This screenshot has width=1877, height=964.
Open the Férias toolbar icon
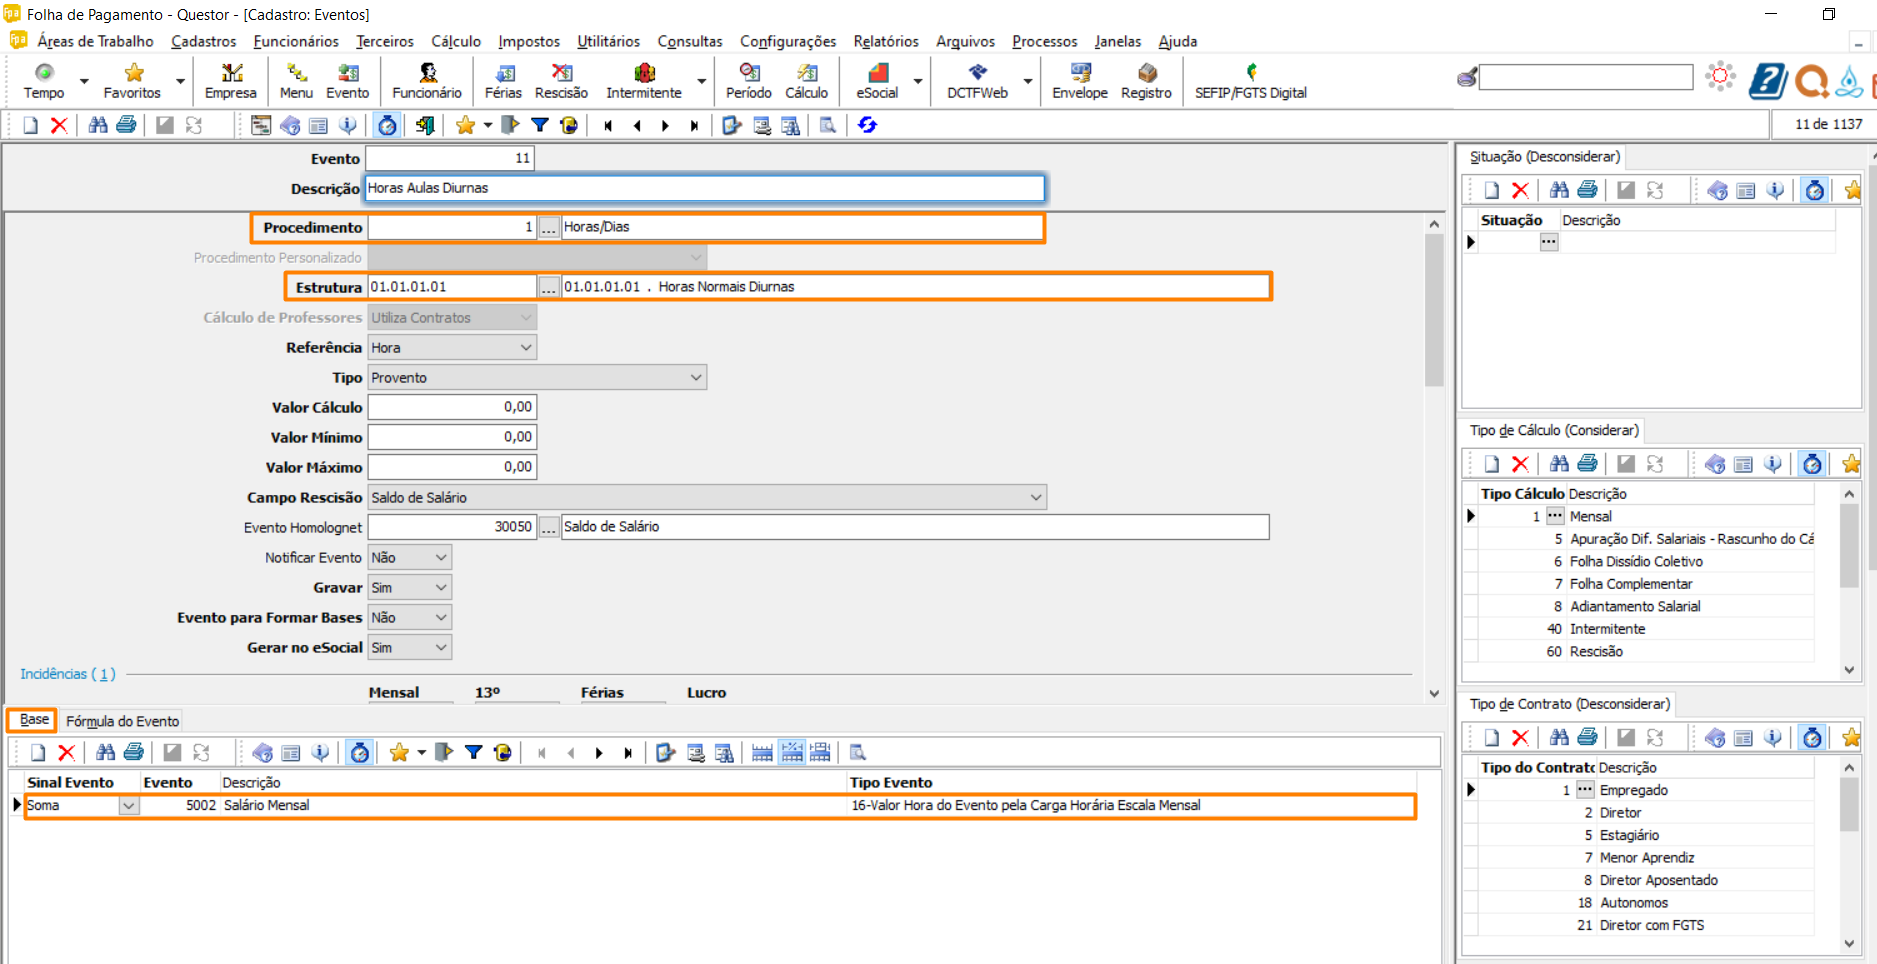pyautogui.click(x=503, y=80)
